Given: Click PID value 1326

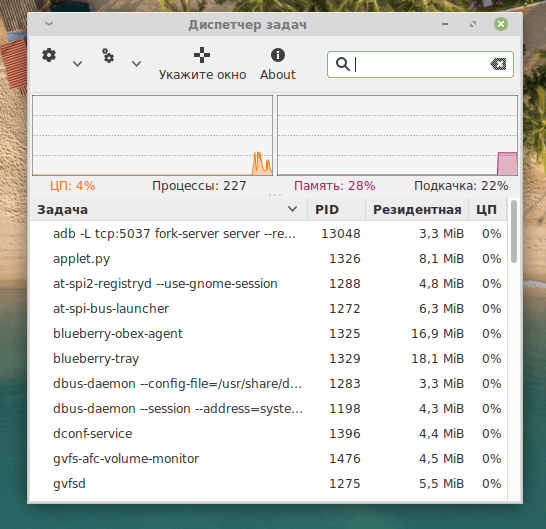Looking at the screenshot, I should [x=345, y=259].
